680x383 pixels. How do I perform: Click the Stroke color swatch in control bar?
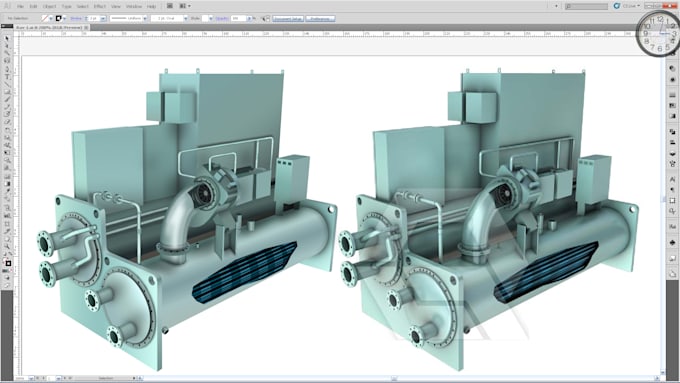pos(59,18)
